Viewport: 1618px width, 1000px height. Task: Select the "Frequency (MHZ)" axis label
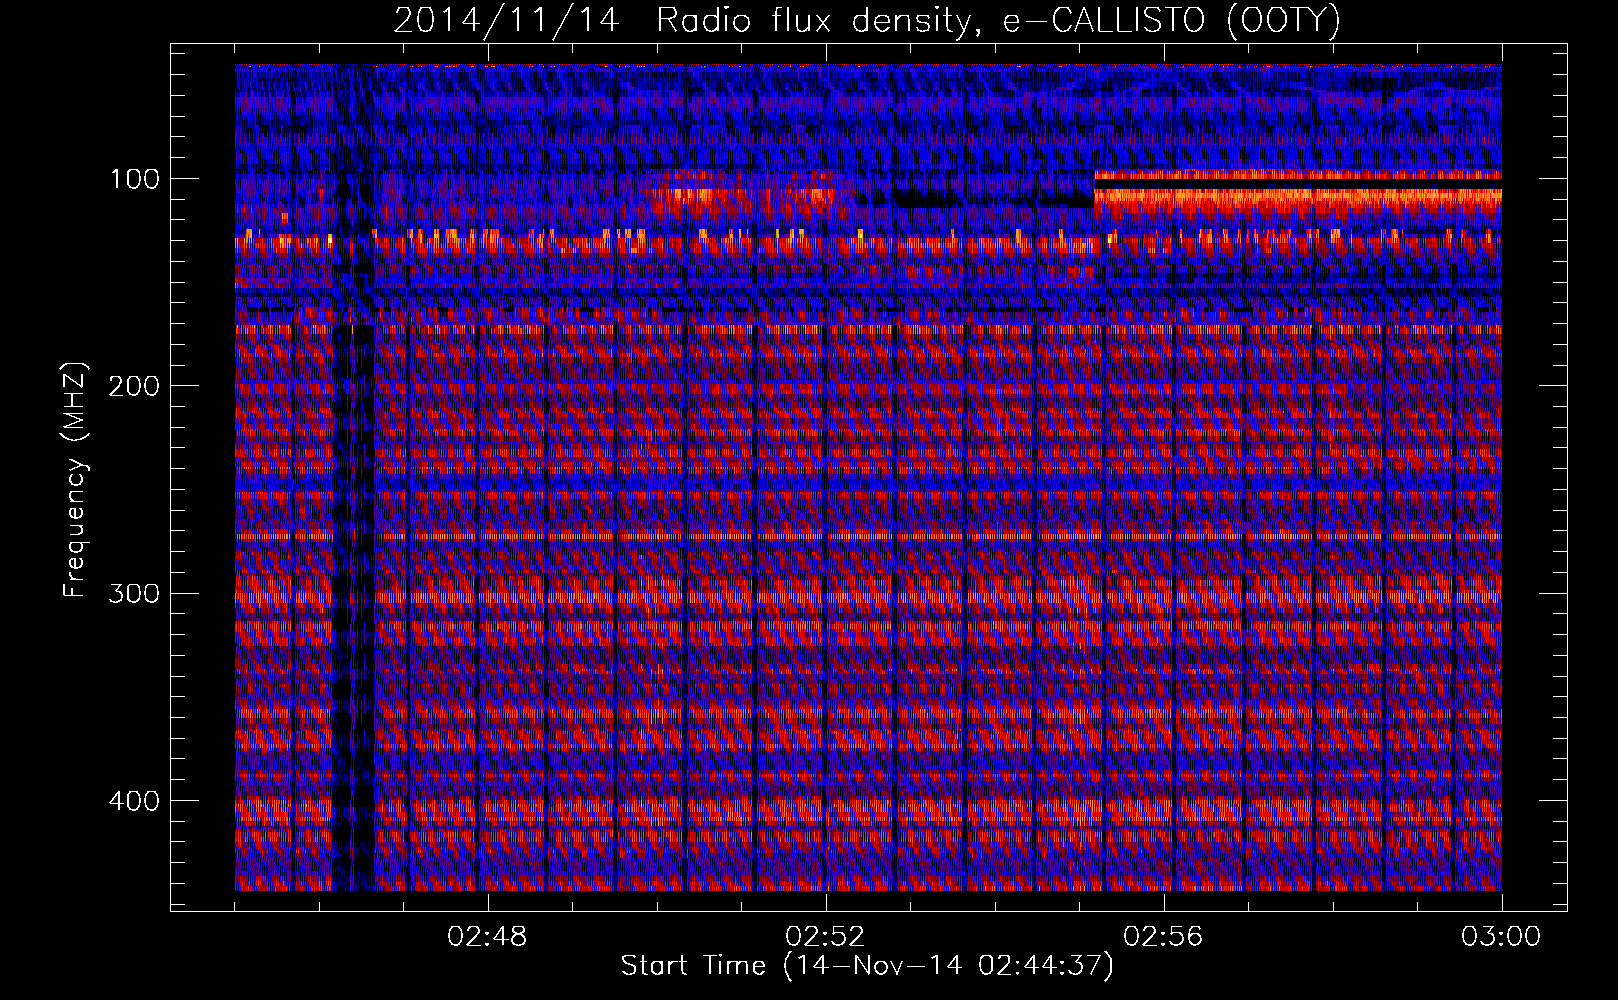75,480
